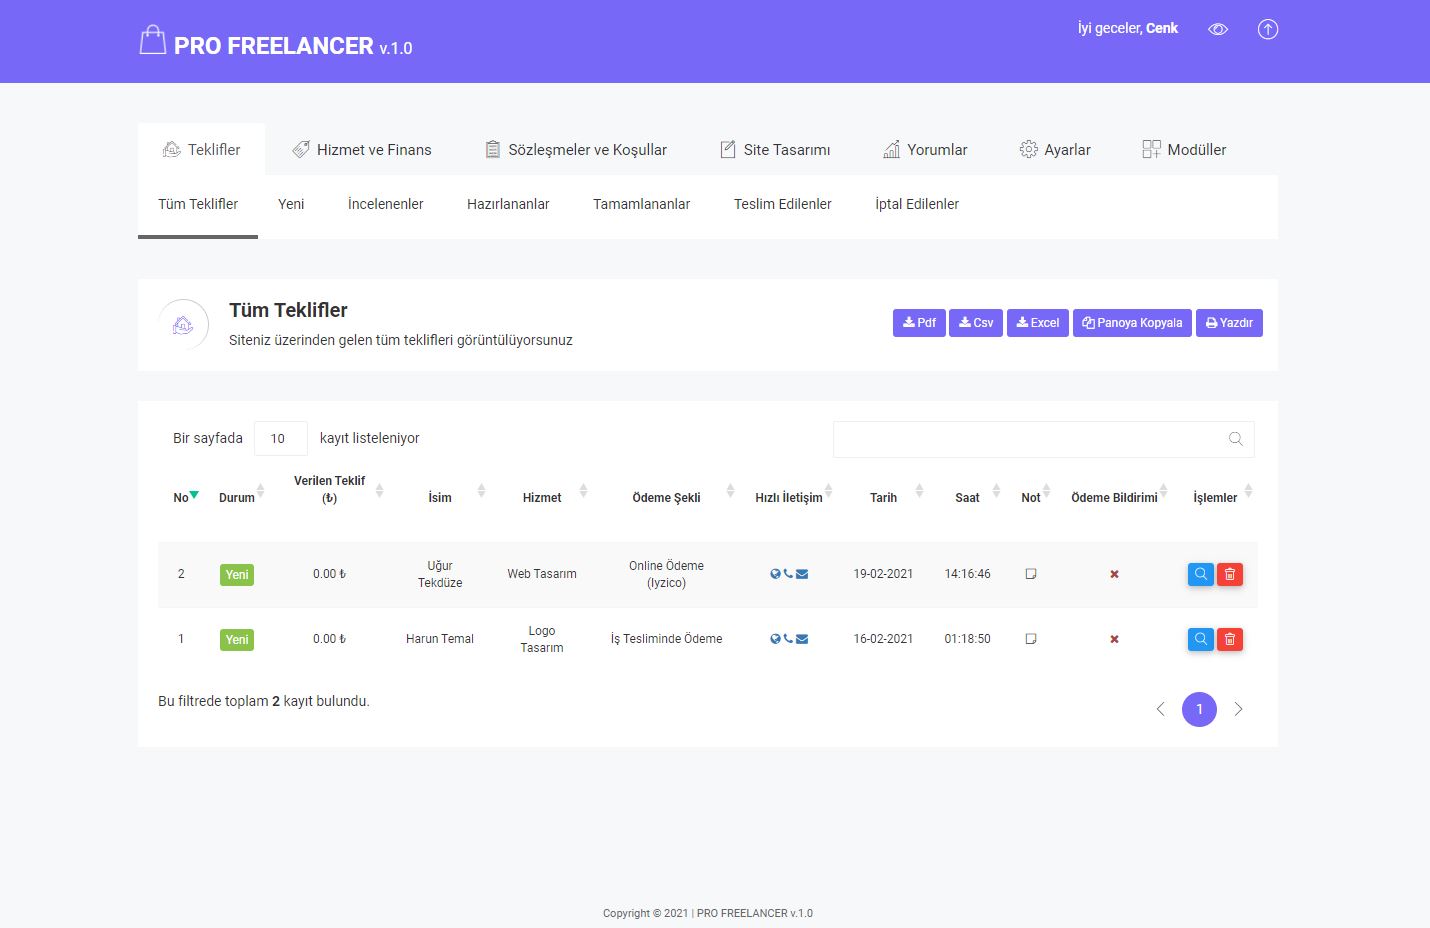Click PRO FREELANCER title text
The image size is (1430, 928).
pos(273,46)
